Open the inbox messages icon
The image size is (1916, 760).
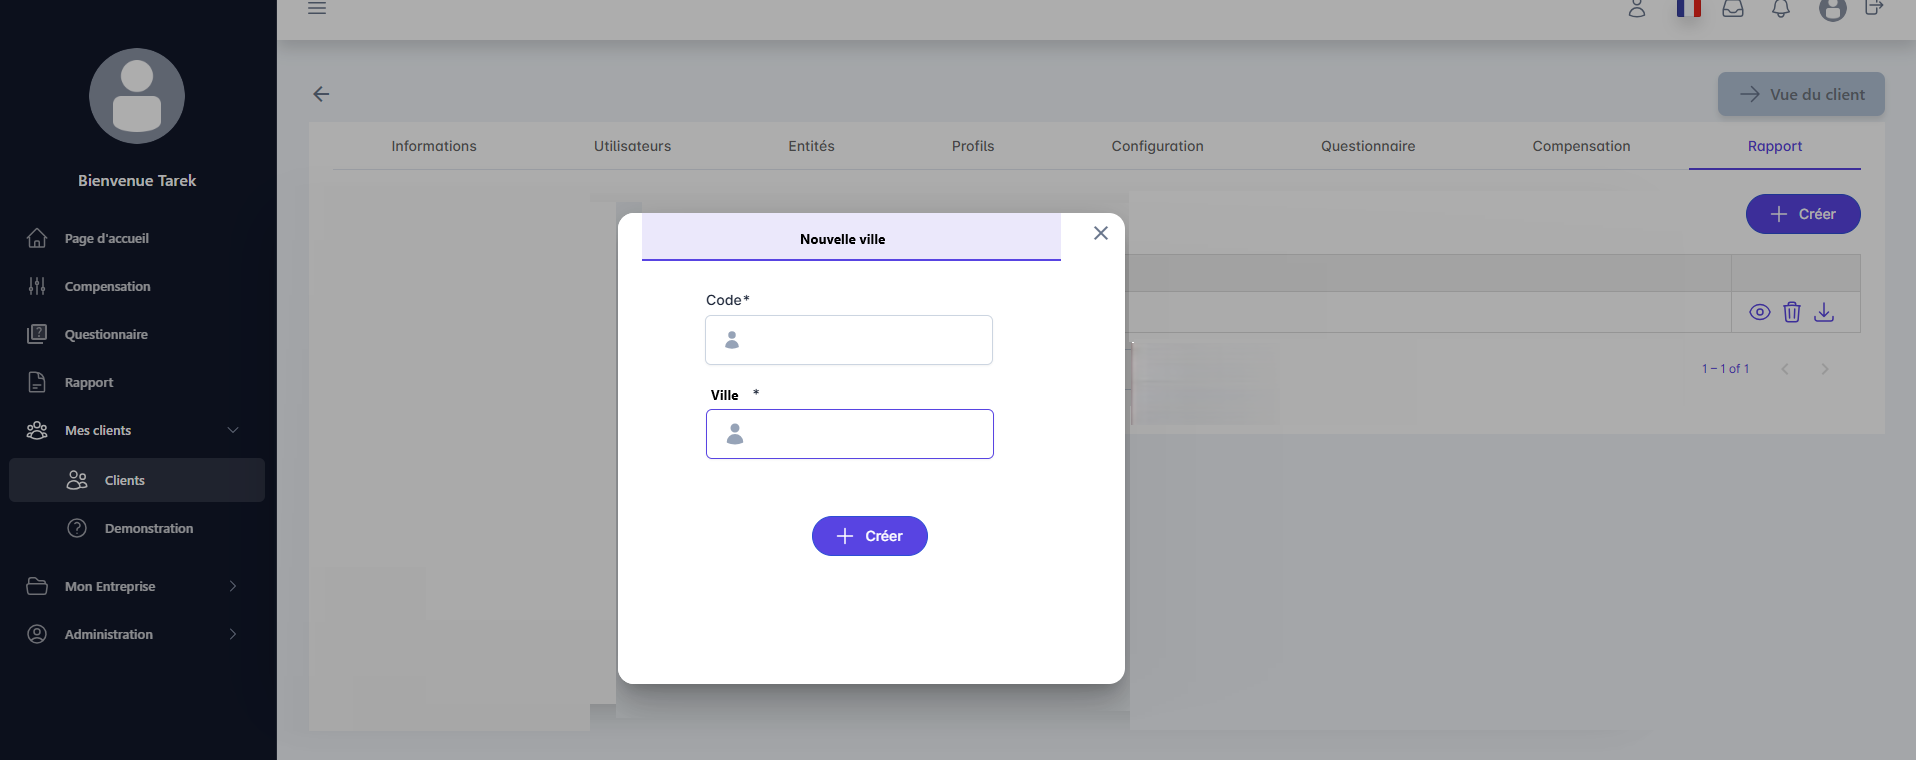pyautogui.click(x=1733, y=9)
